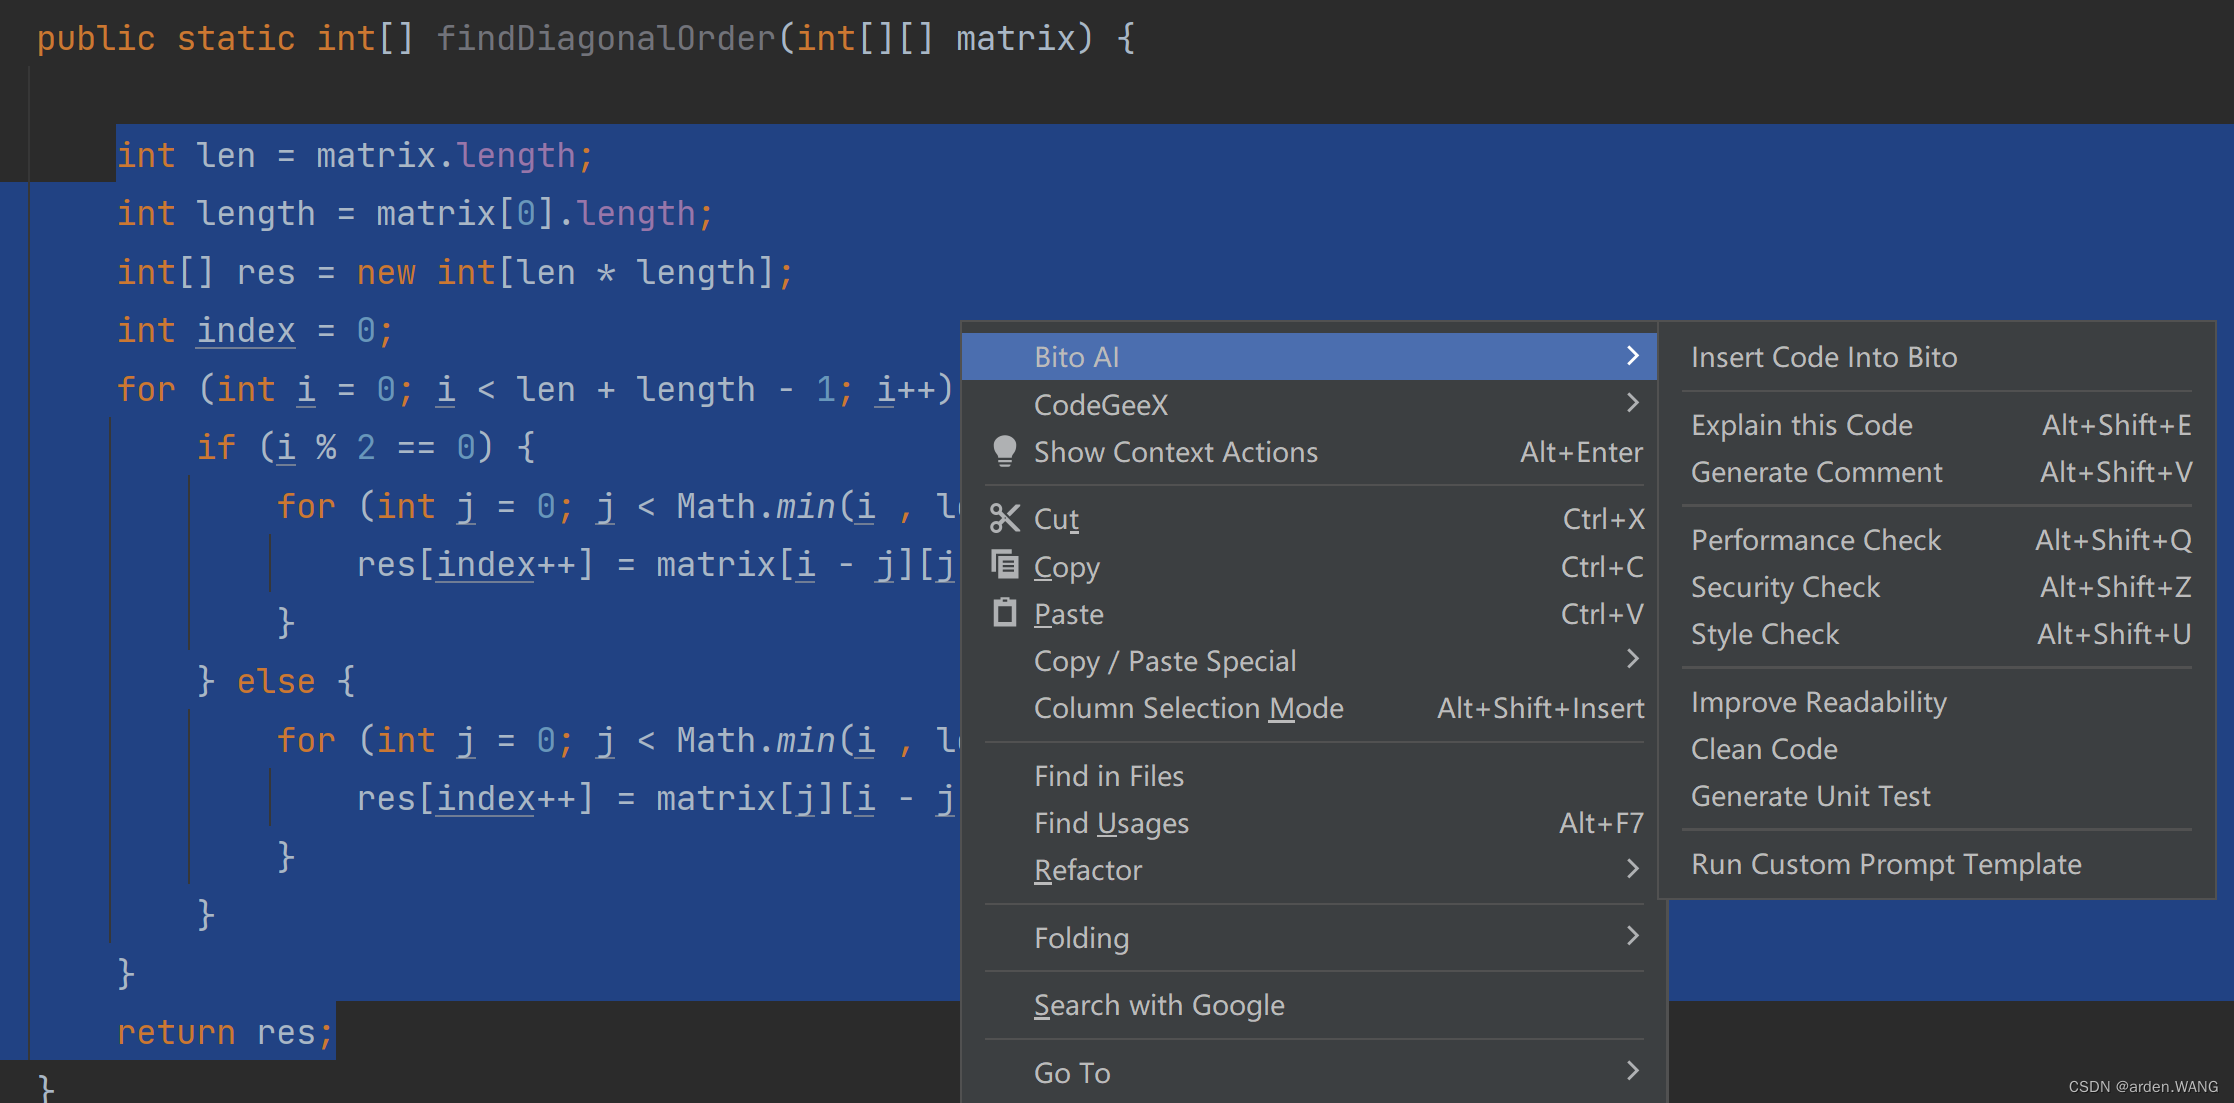This screenshot has width=2234, height=1103.
Task: Click Search with Google entry
Action: click(1158, 1005)
